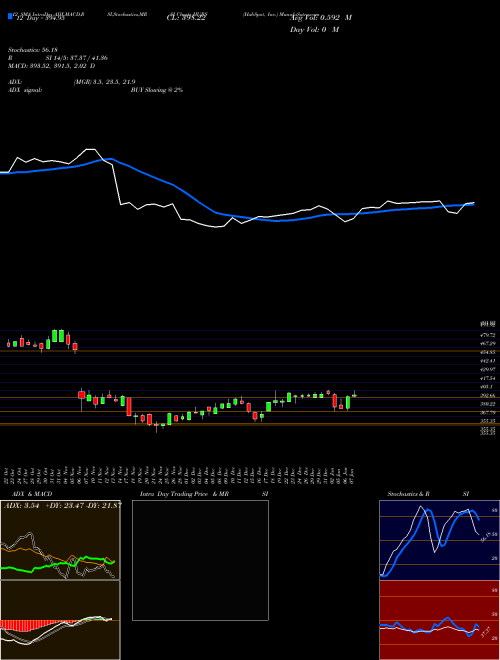
Task: Click the blue 12-day SMA legend square
Action: click(x=10, y=16)
